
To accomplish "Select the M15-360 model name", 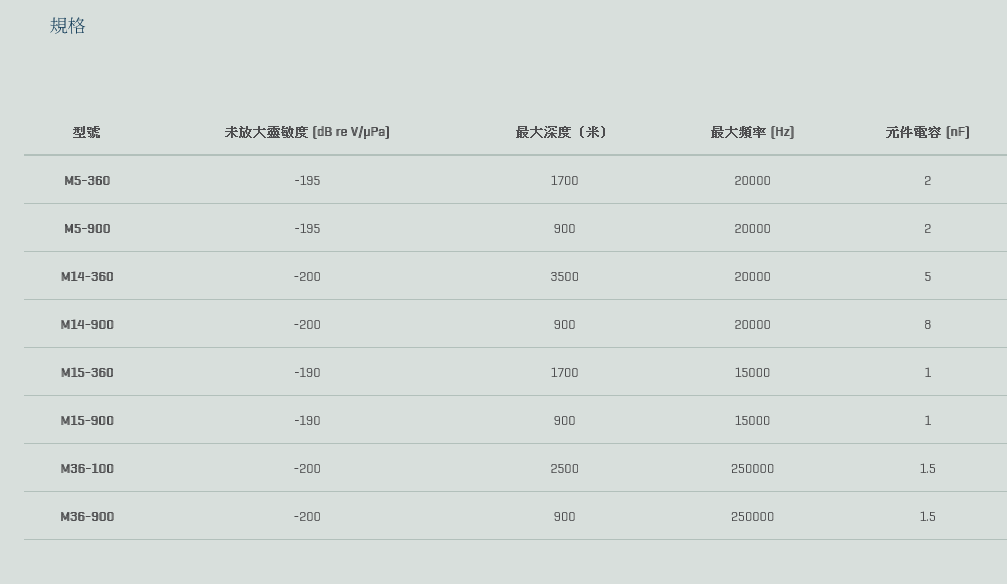I will click(x=87, y=373).
